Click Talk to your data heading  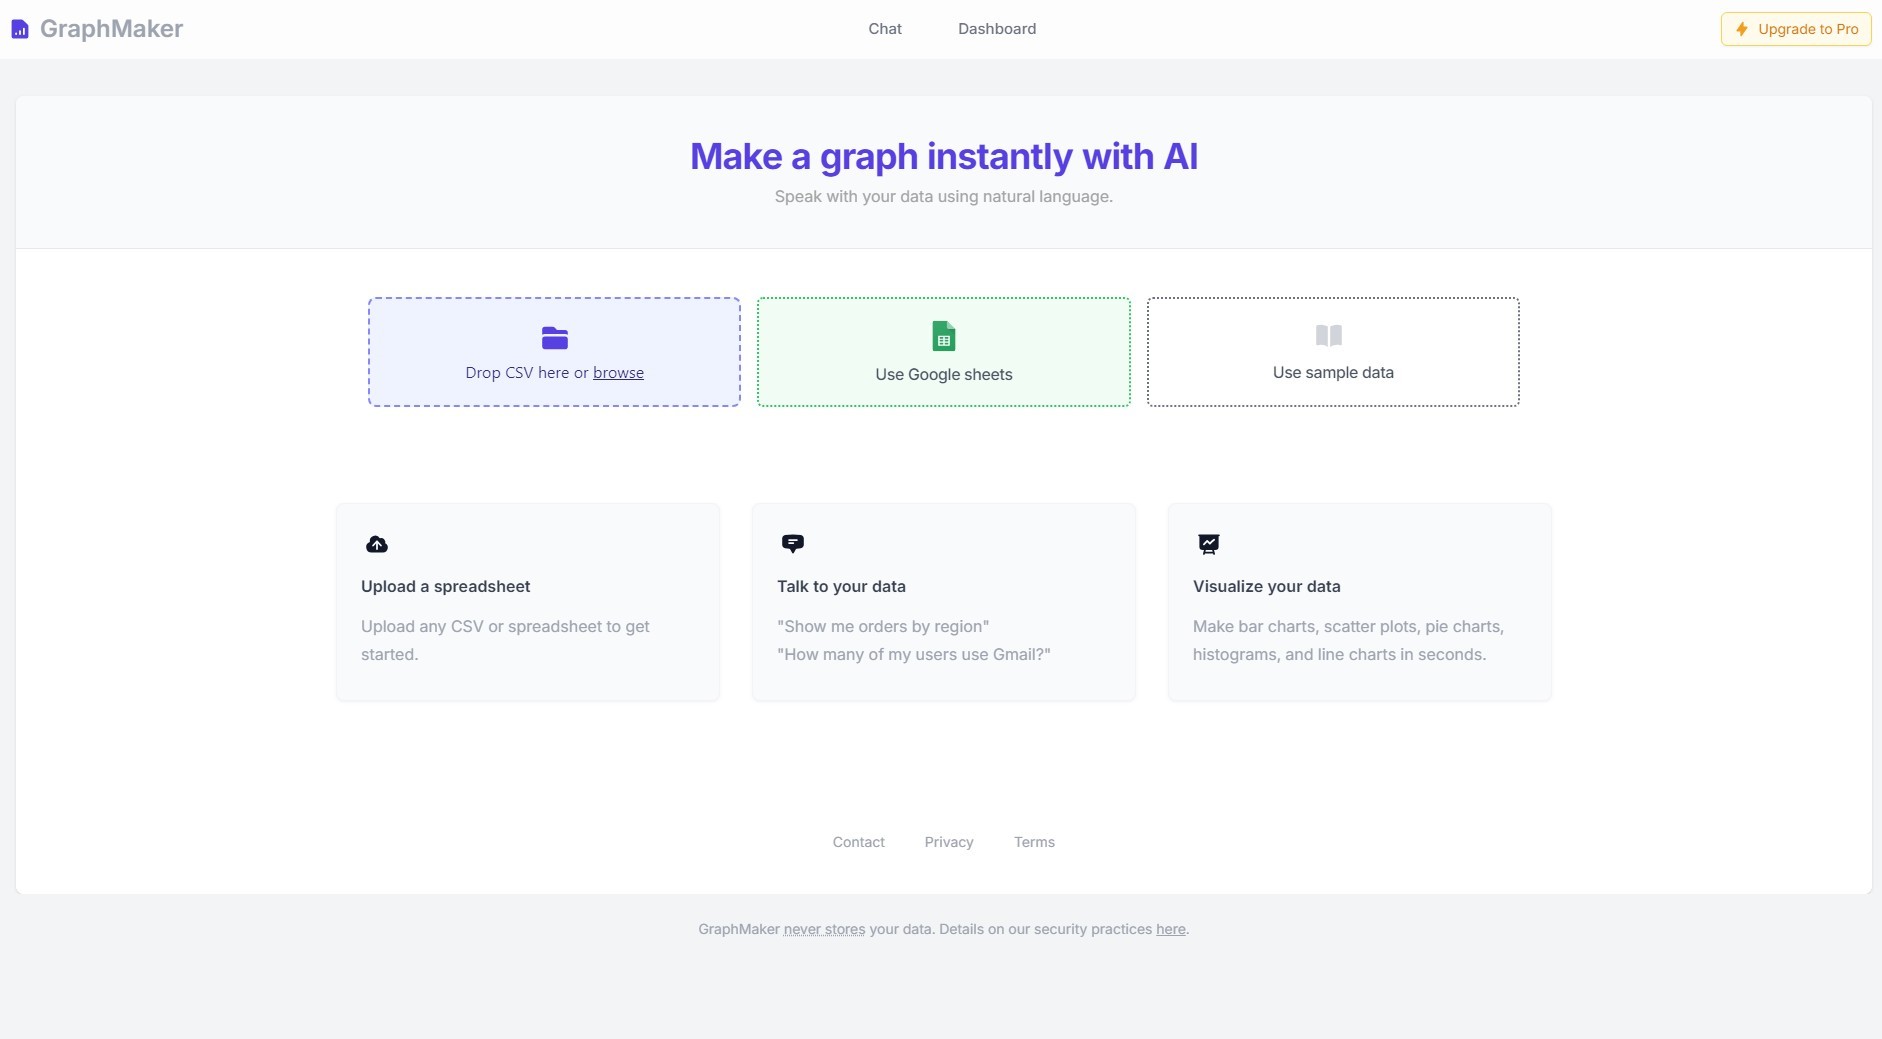click(x=841, y=587)
